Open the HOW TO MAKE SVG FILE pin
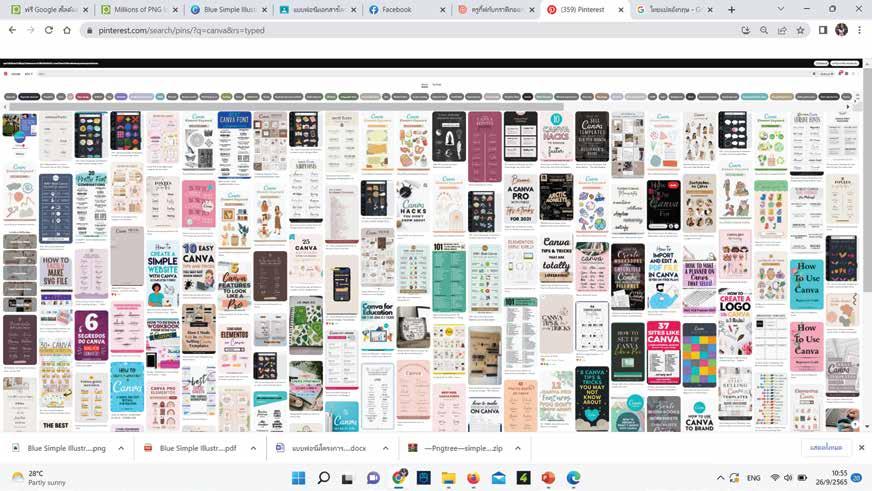Screen dimensions: 872x491 point(56,272)
